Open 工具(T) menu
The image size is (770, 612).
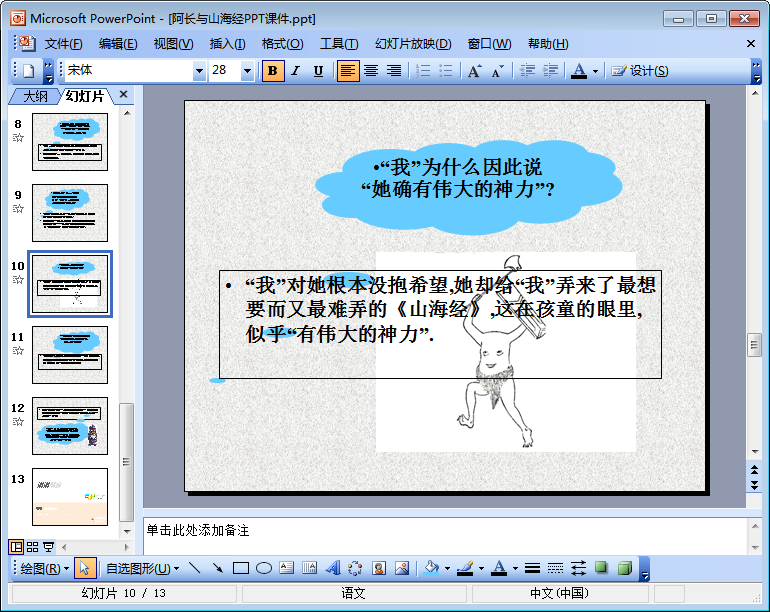coord(339,44)
